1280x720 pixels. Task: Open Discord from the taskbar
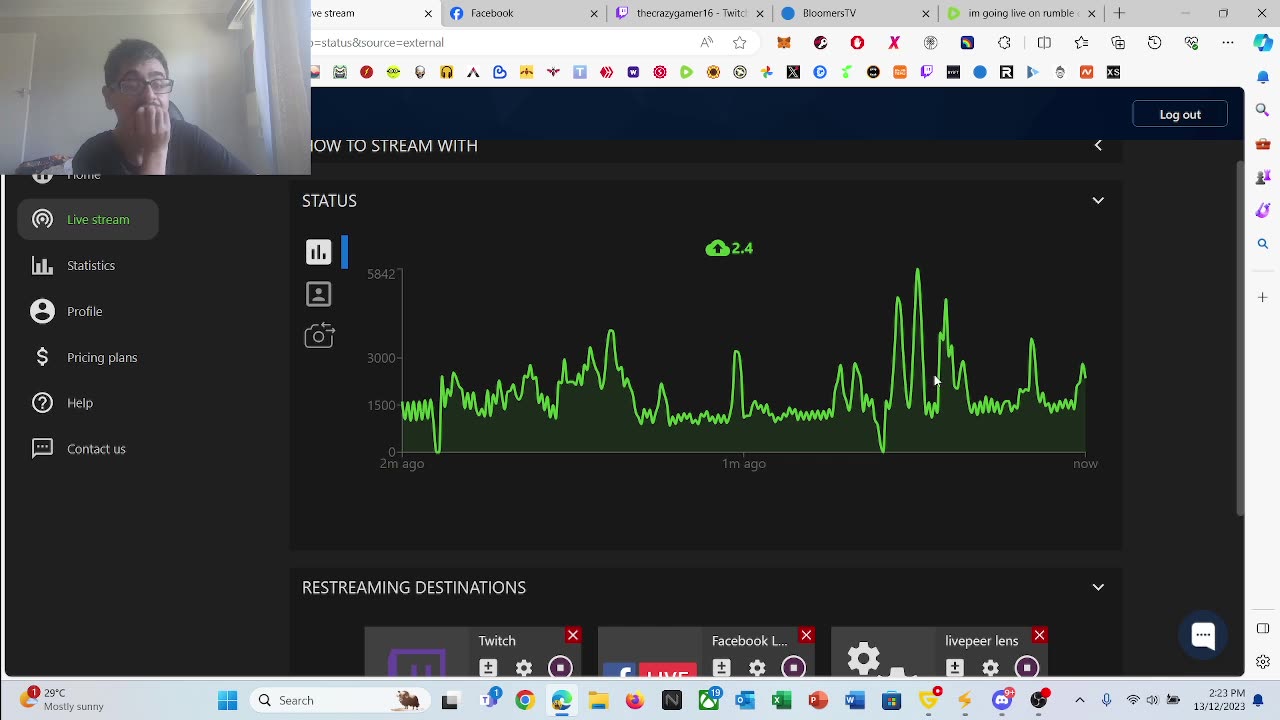pyautogui.click(x=1002, y=700)
